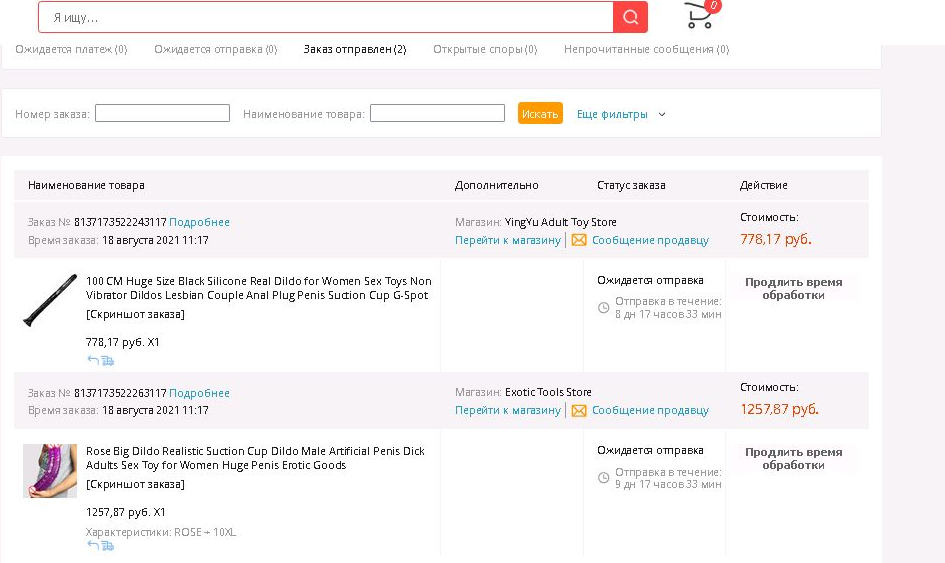Go to YingYu store via Перейти к магазину
The width and height of the screenshot is (945, 563).
click(508, 240)
